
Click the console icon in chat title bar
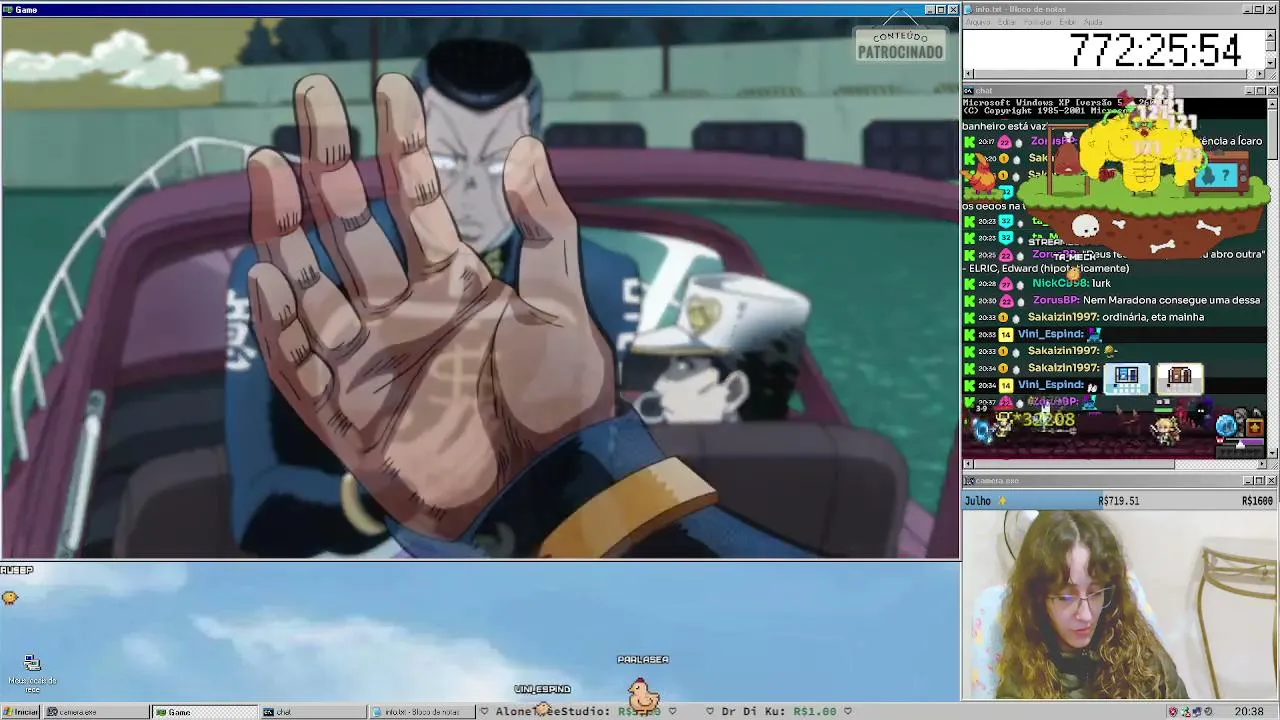click(969, 91)
